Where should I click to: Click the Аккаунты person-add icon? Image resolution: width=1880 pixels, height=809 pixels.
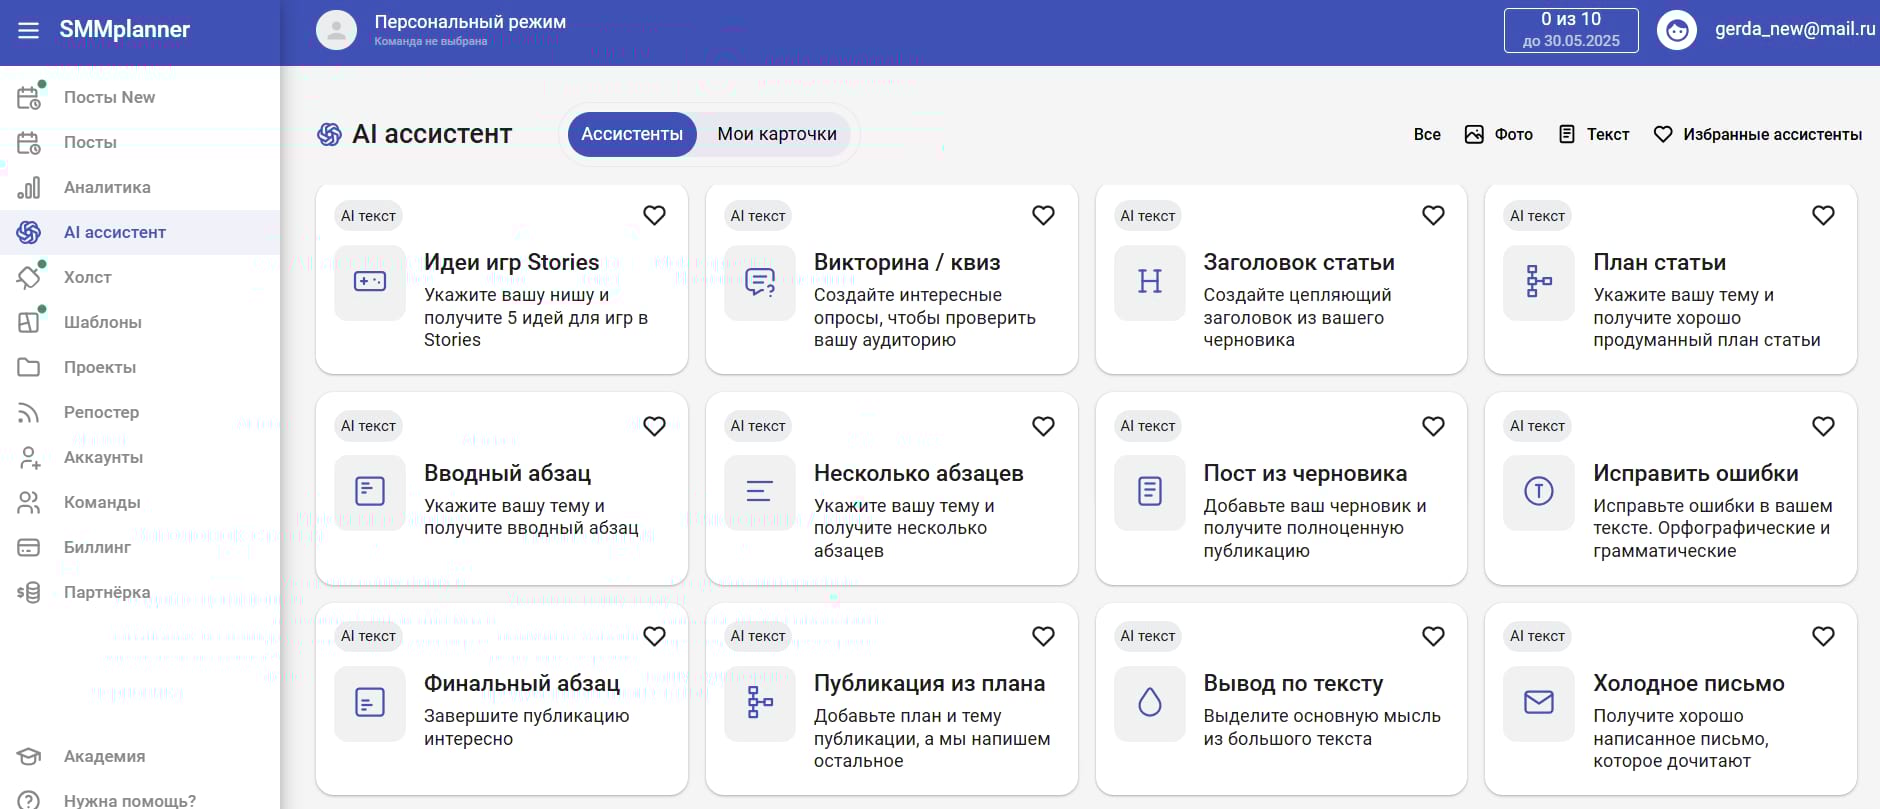pyautogui.click(x=29, y=457)
